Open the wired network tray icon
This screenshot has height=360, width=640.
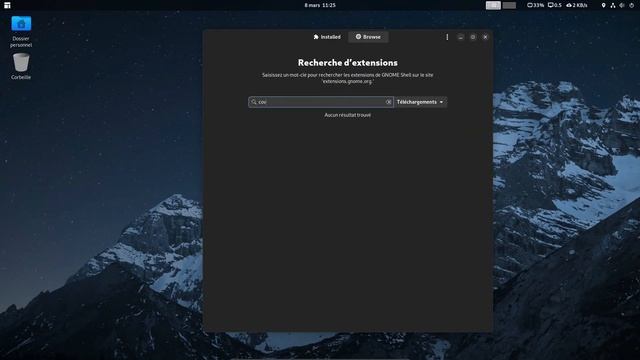point(613,5)
